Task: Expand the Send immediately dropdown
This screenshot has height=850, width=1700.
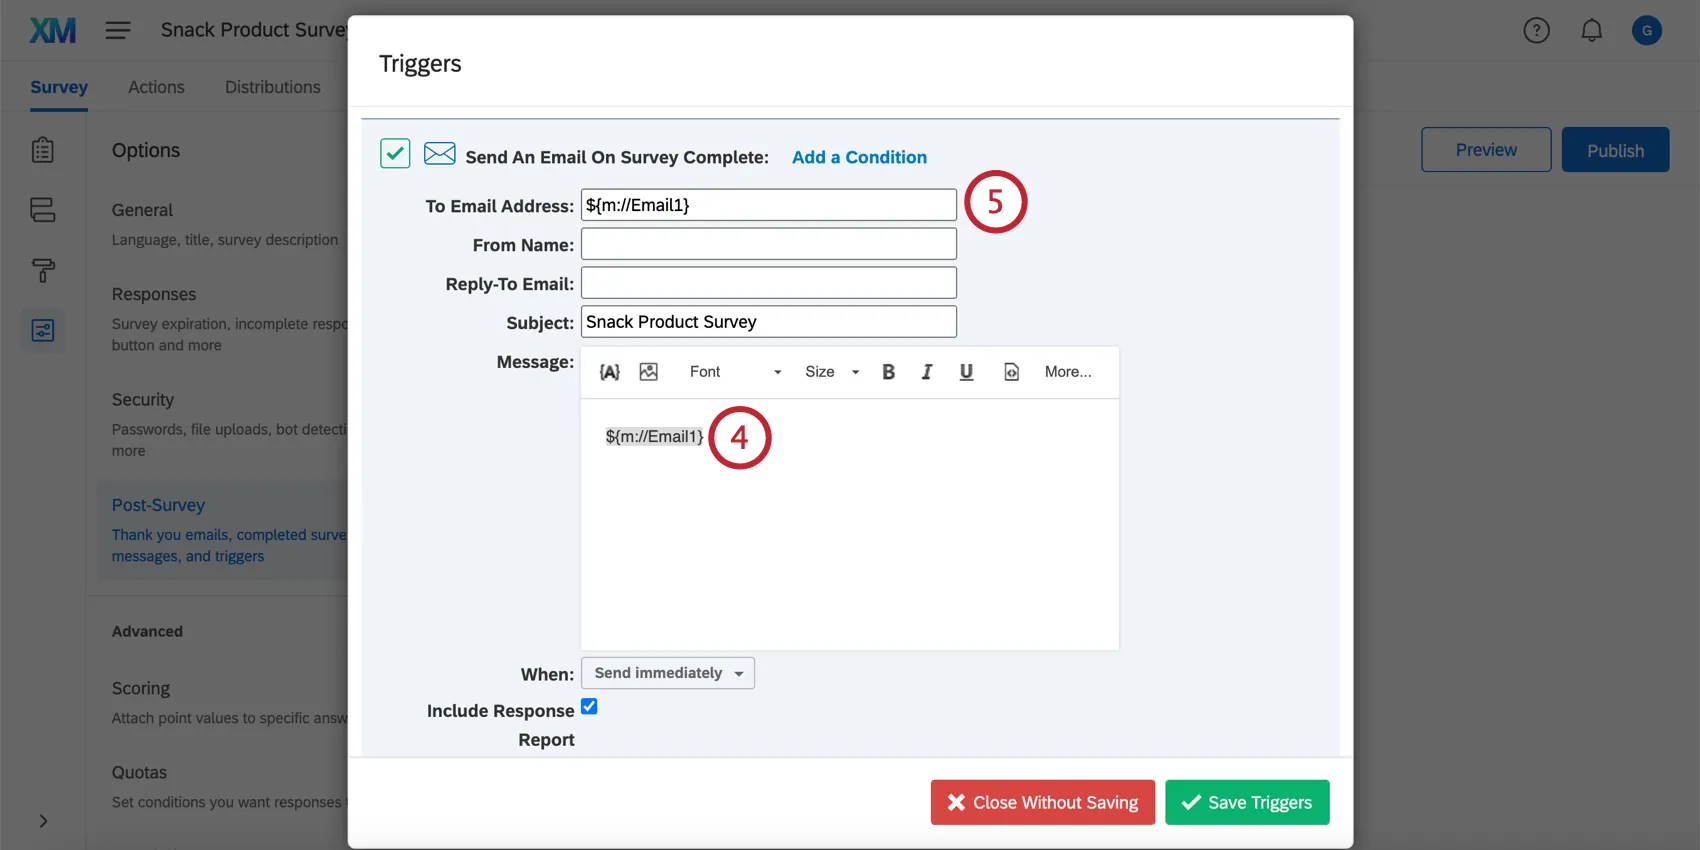Action: (668, 673)
